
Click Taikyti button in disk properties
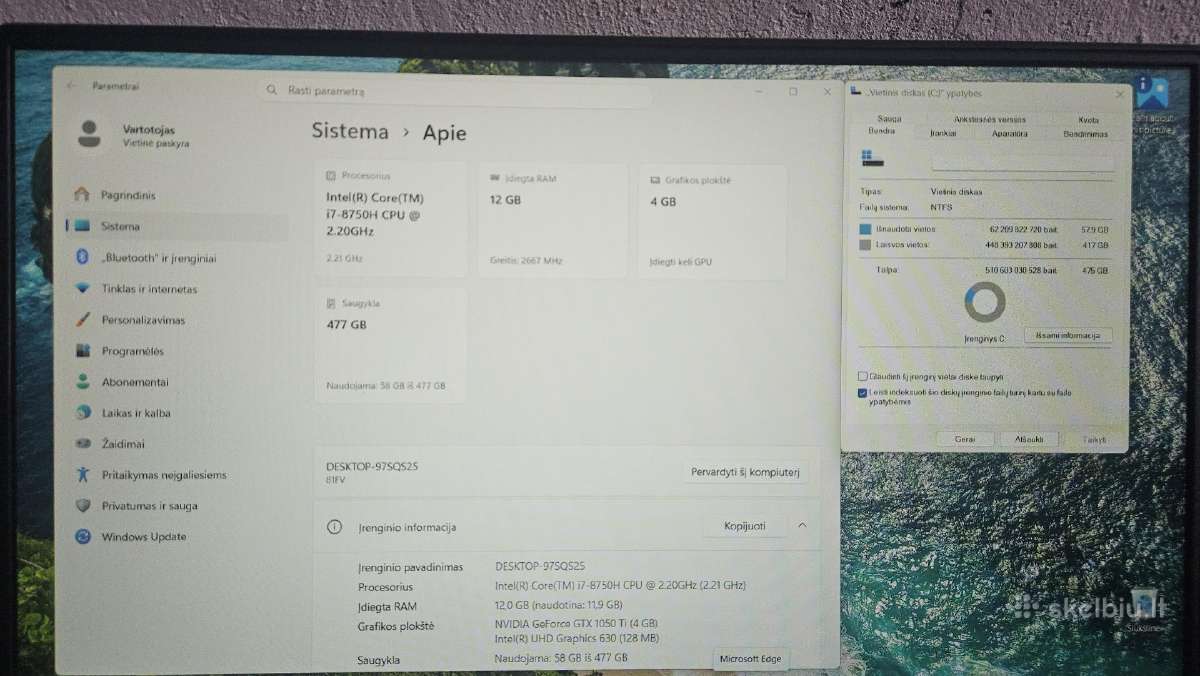point(1095,440)
